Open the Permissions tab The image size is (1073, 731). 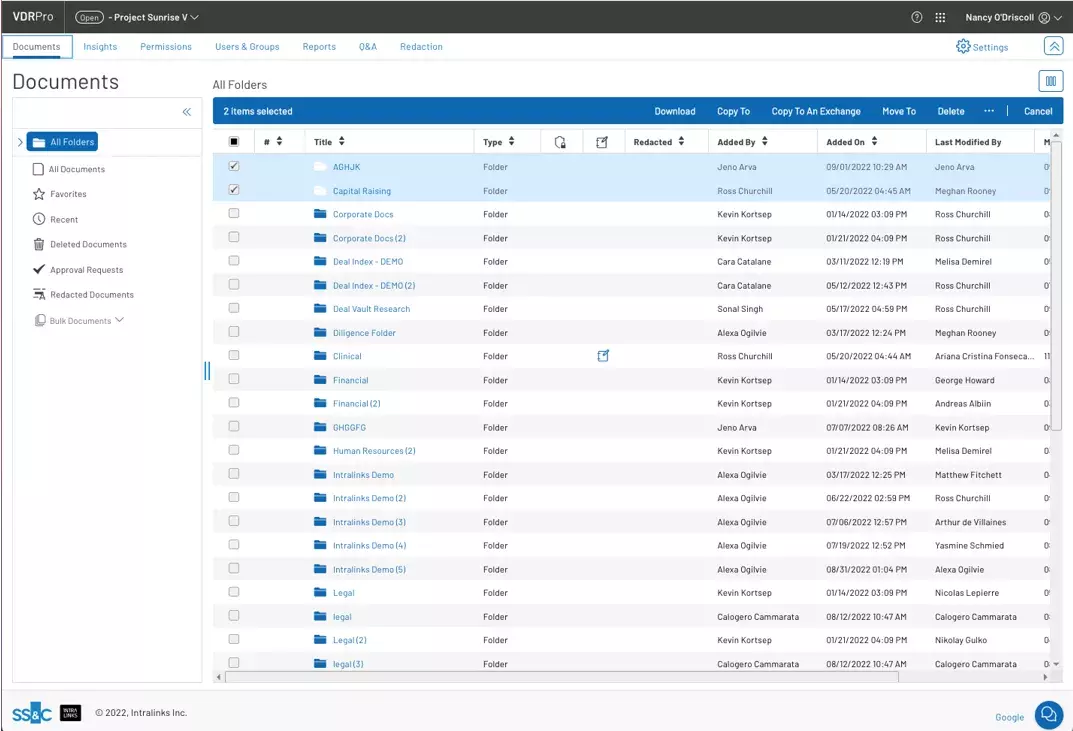(166, 47)
